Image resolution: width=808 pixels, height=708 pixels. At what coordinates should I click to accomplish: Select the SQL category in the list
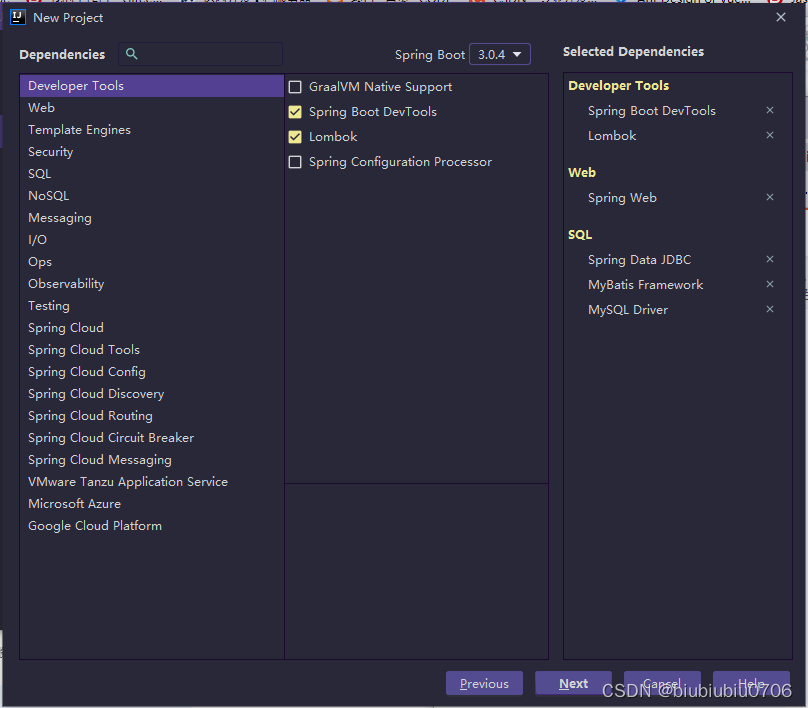pyautogui.click(x=152, y=174)
